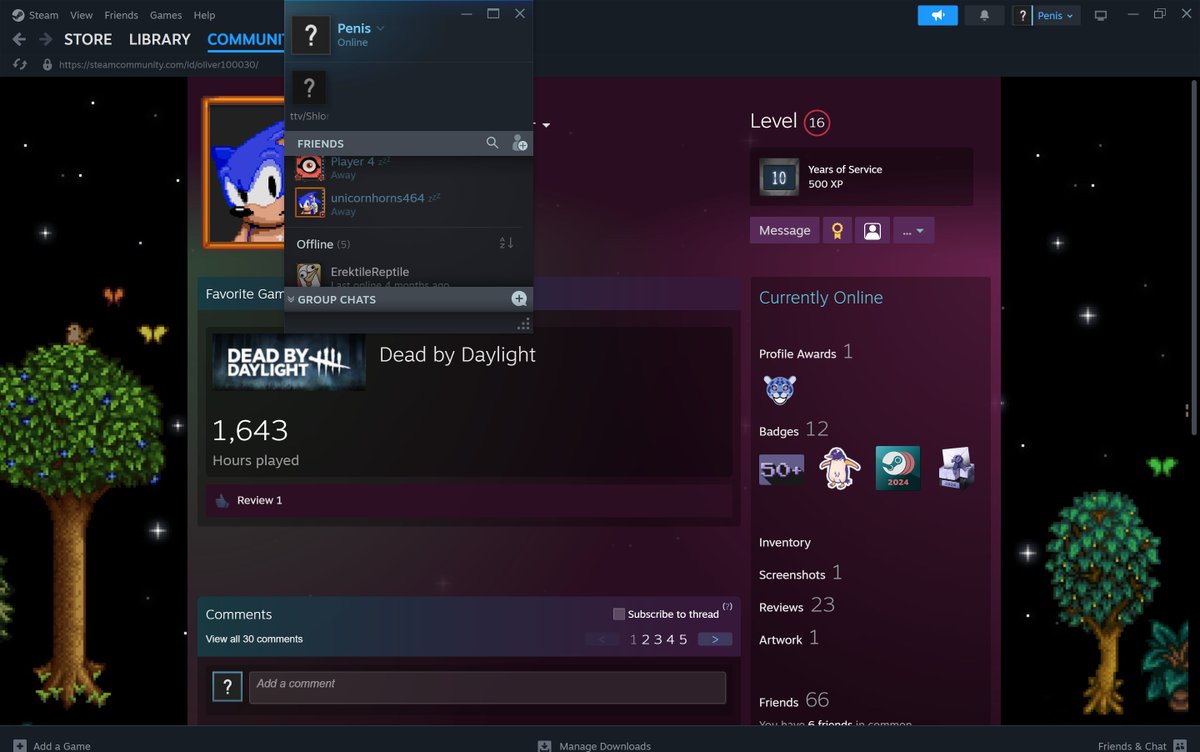Open the Badges 12 link
The width and height of the screenshot is (1200, 752).
coord(794,430)
